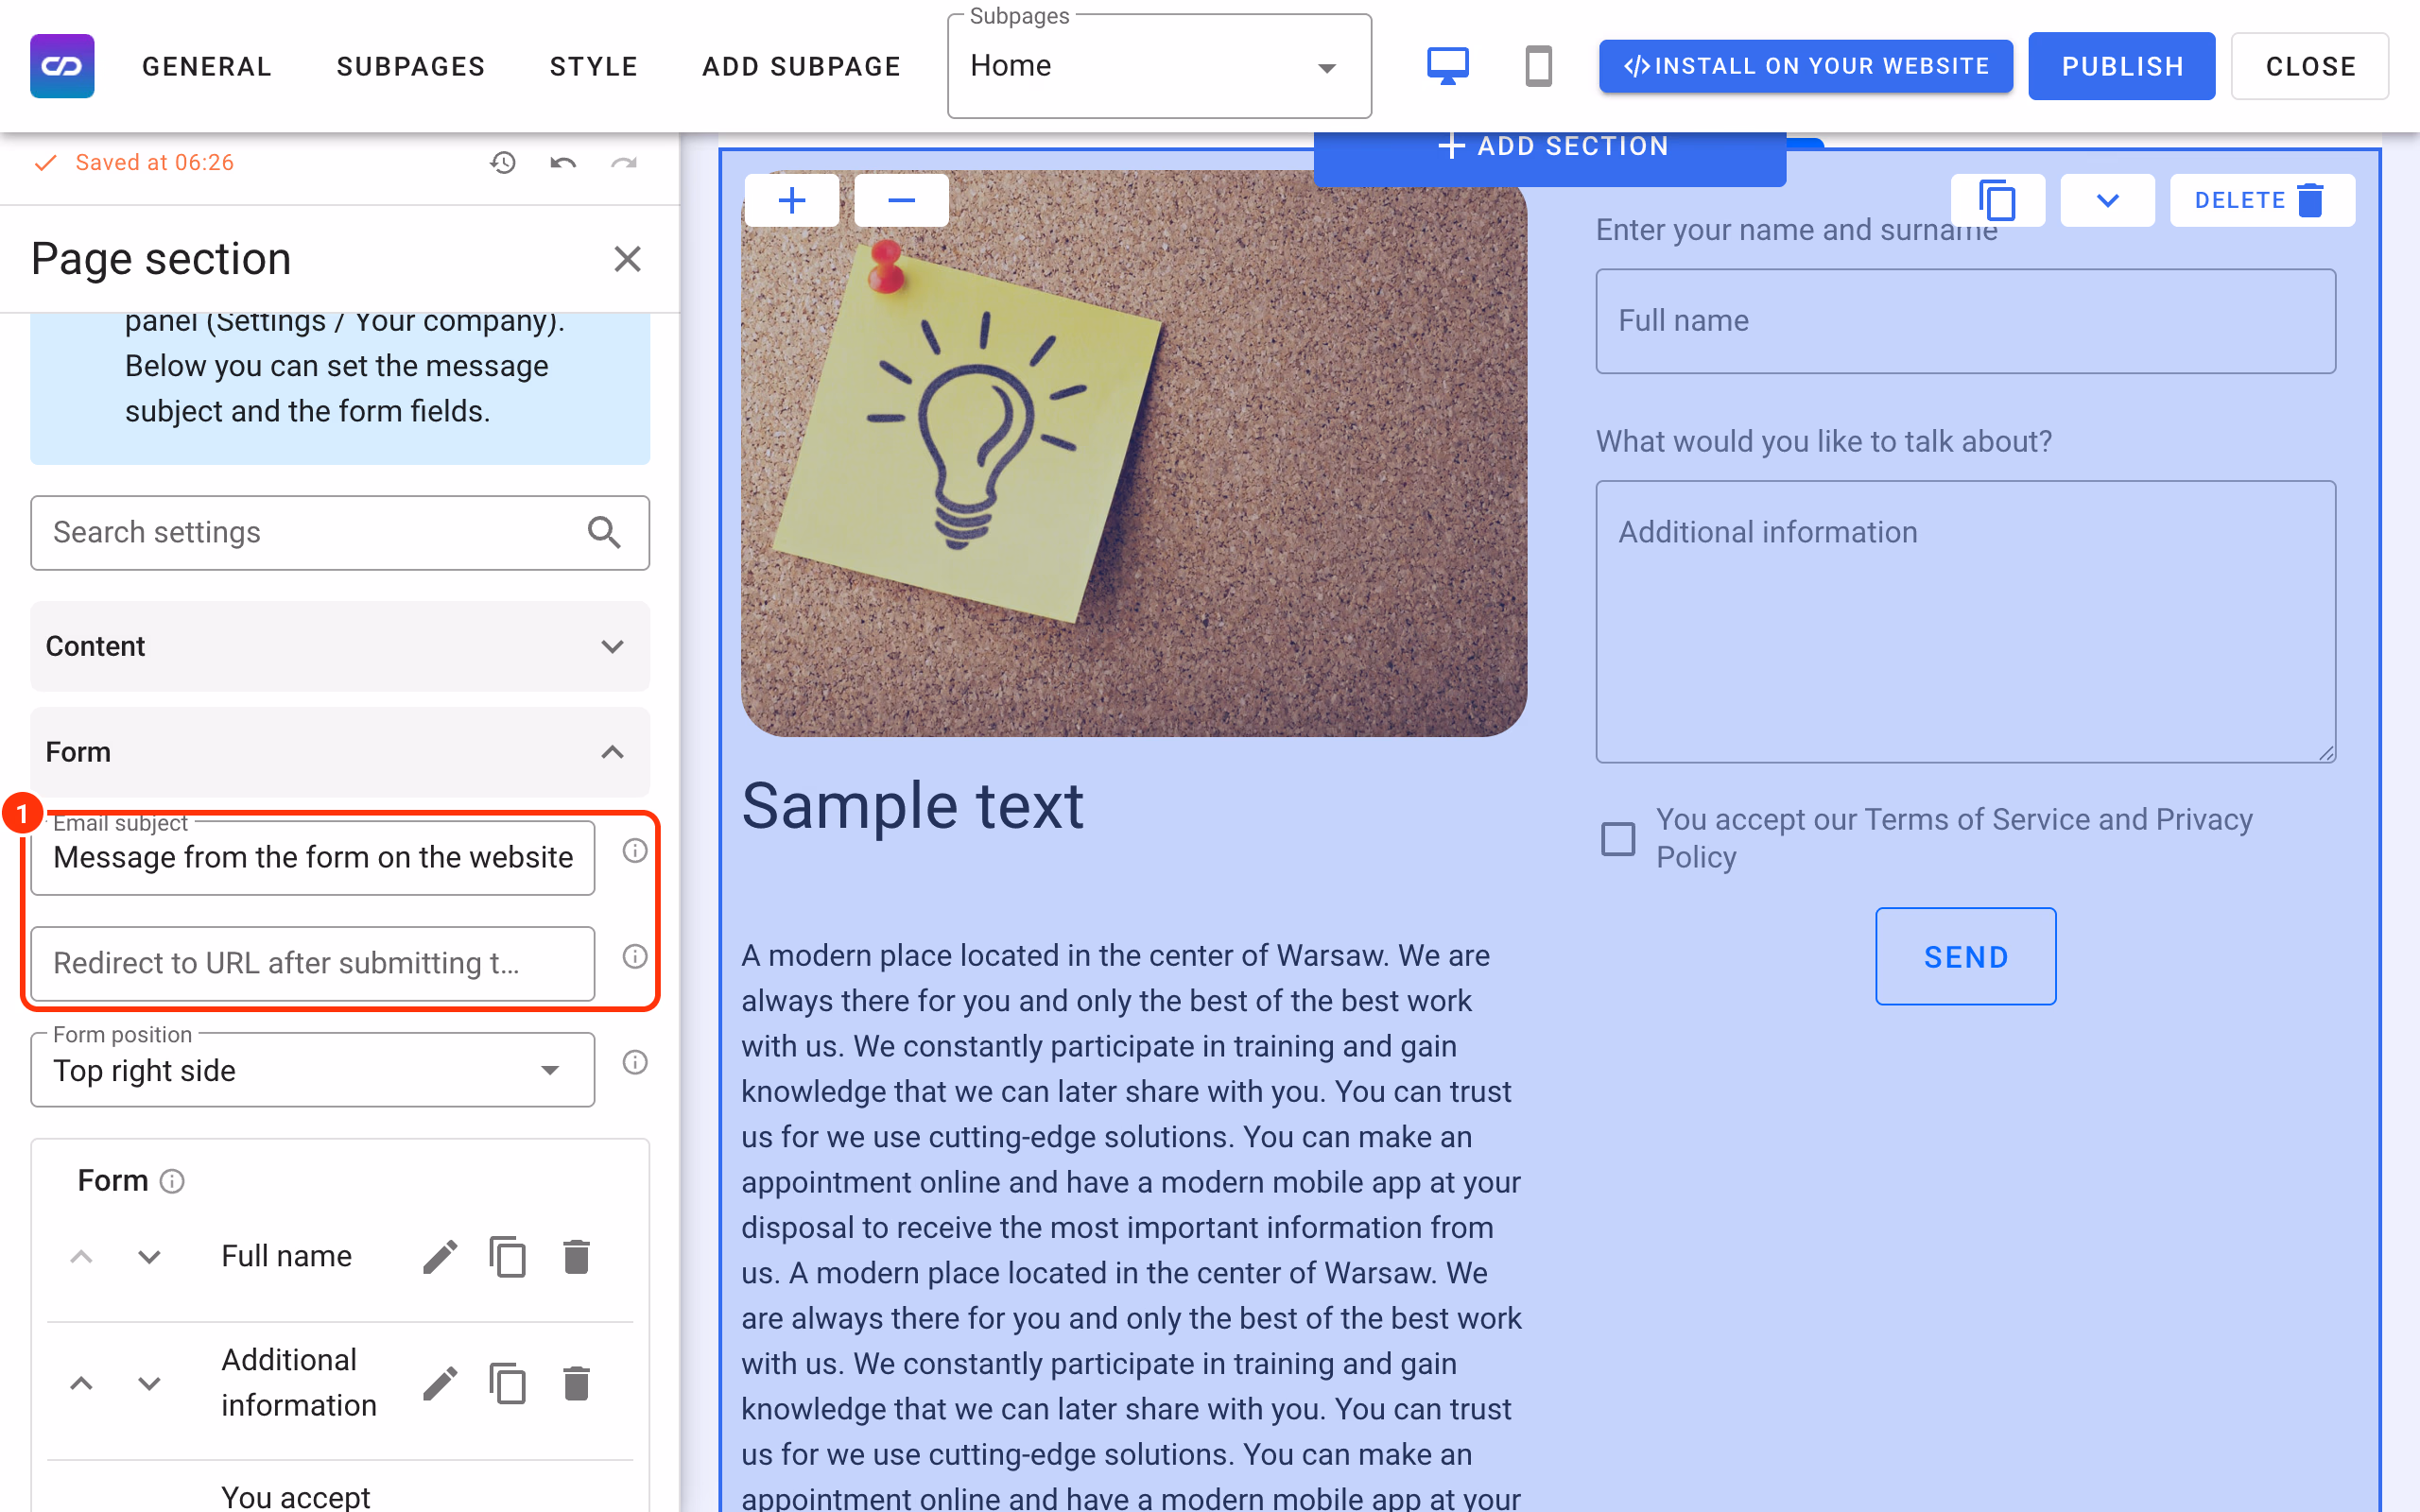Switch to mobile preview icon

(1538, 66)
